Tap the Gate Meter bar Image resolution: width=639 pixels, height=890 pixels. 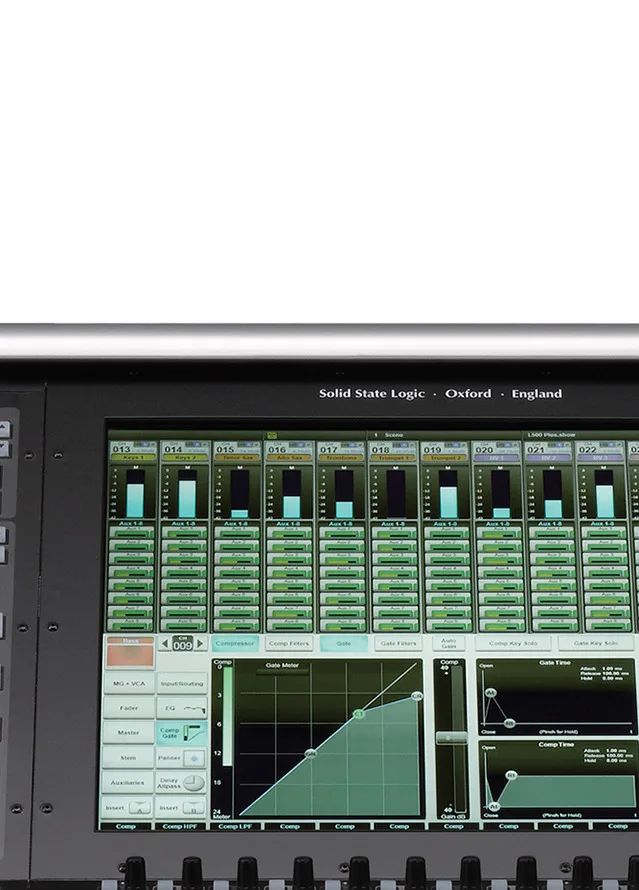(x=282, y=673)
